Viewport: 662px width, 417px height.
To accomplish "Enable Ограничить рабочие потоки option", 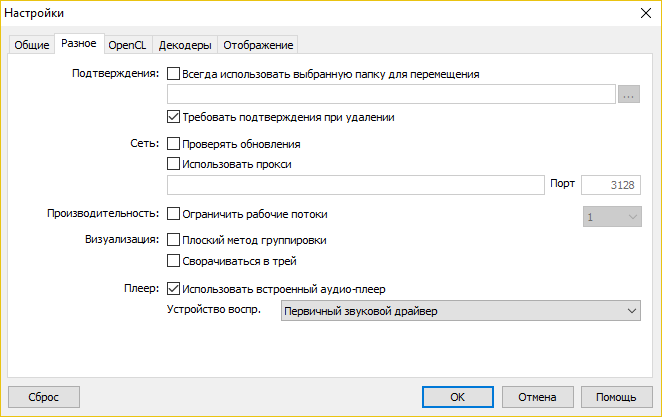I will click(x=174, y=214).
